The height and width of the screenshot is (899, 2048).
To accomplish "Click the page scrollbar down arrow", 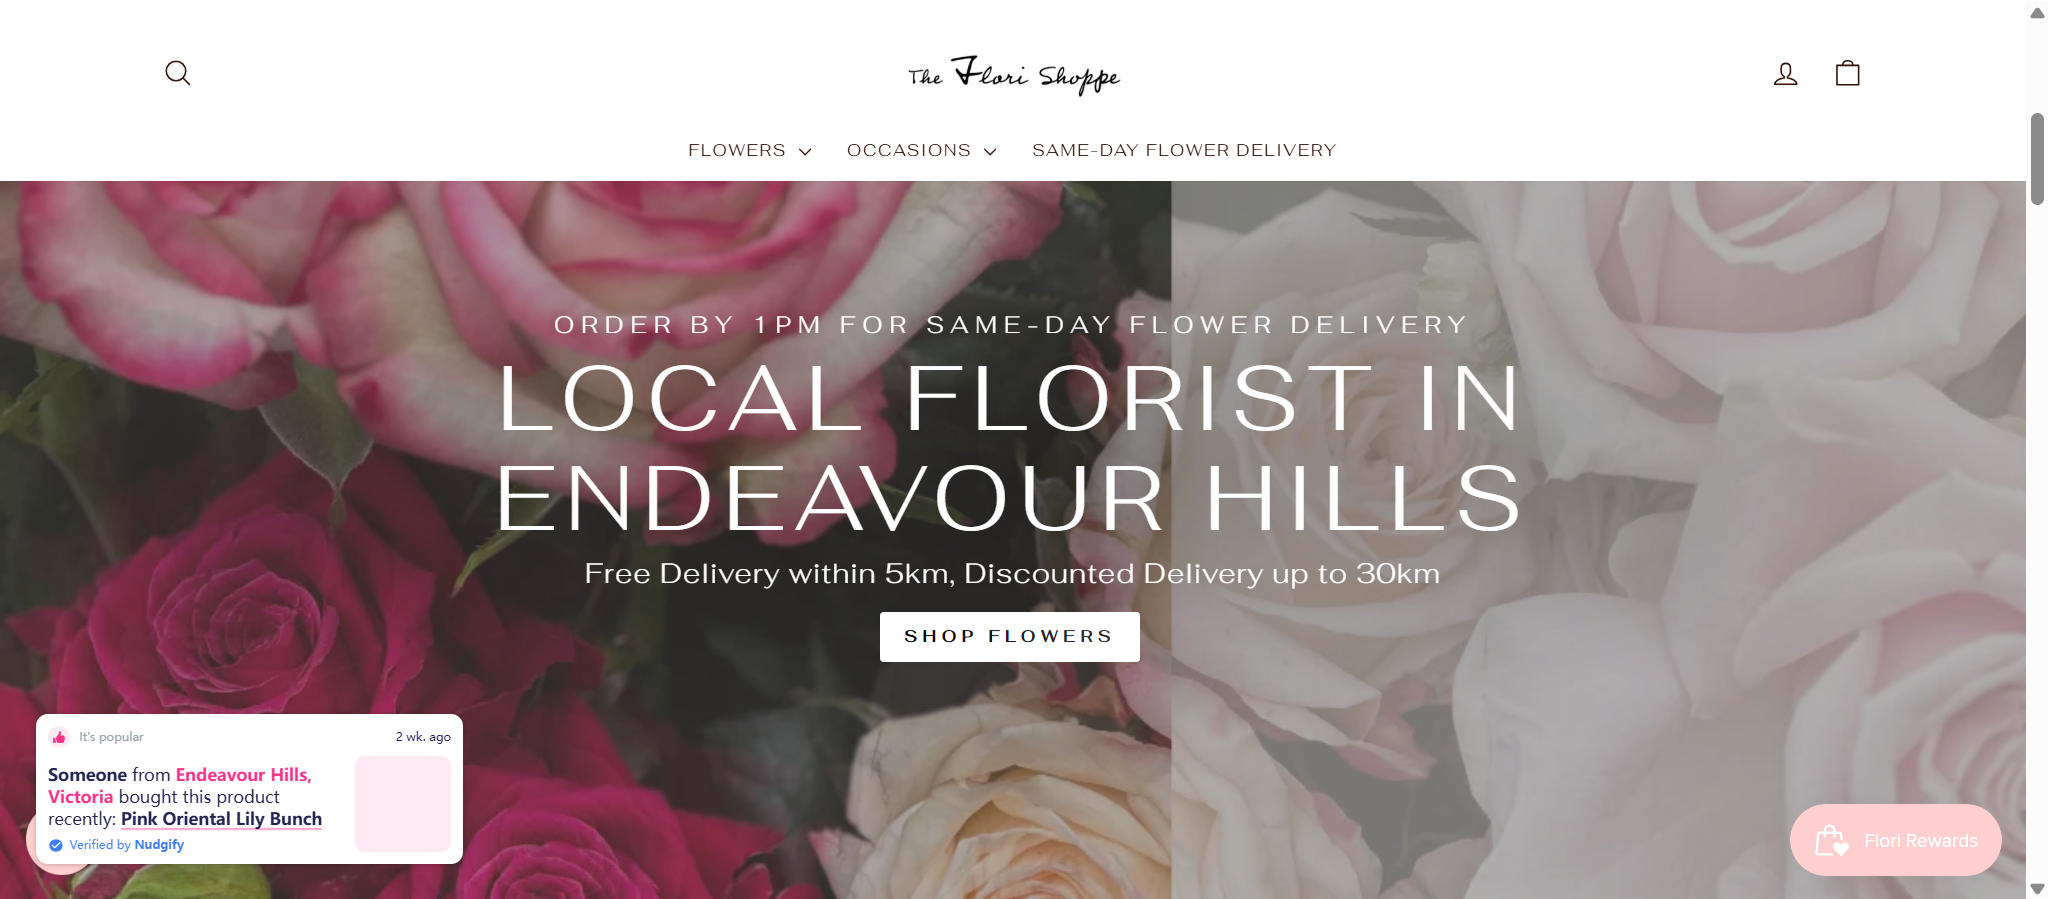I will click(x=2037, y=889).
